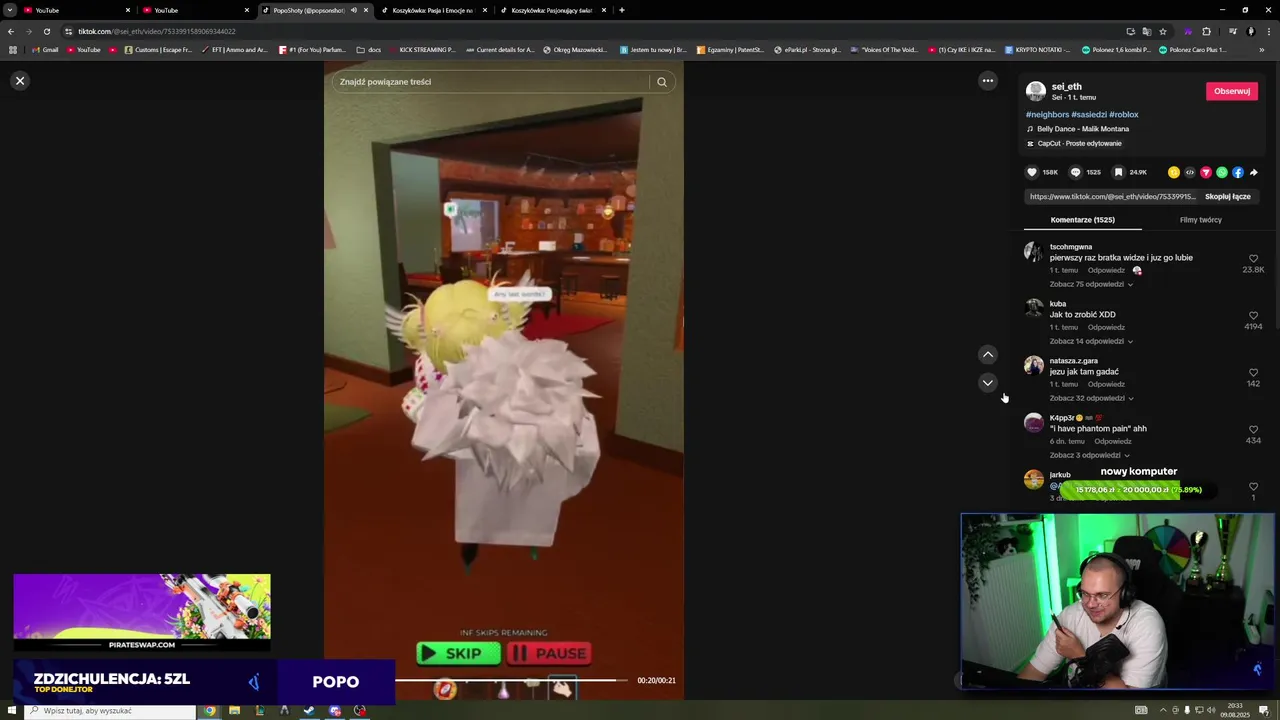Click the Znajdź powiązane treści search field

(x=490, y=82)
